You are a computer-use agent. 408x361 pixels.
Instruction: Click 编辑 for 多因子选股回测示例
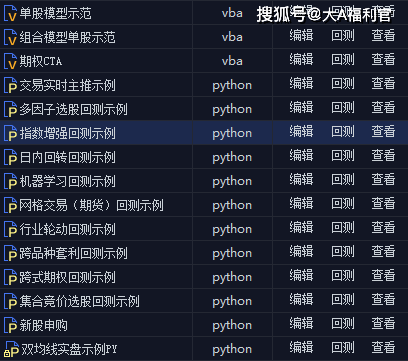click(x=301, y=107)
